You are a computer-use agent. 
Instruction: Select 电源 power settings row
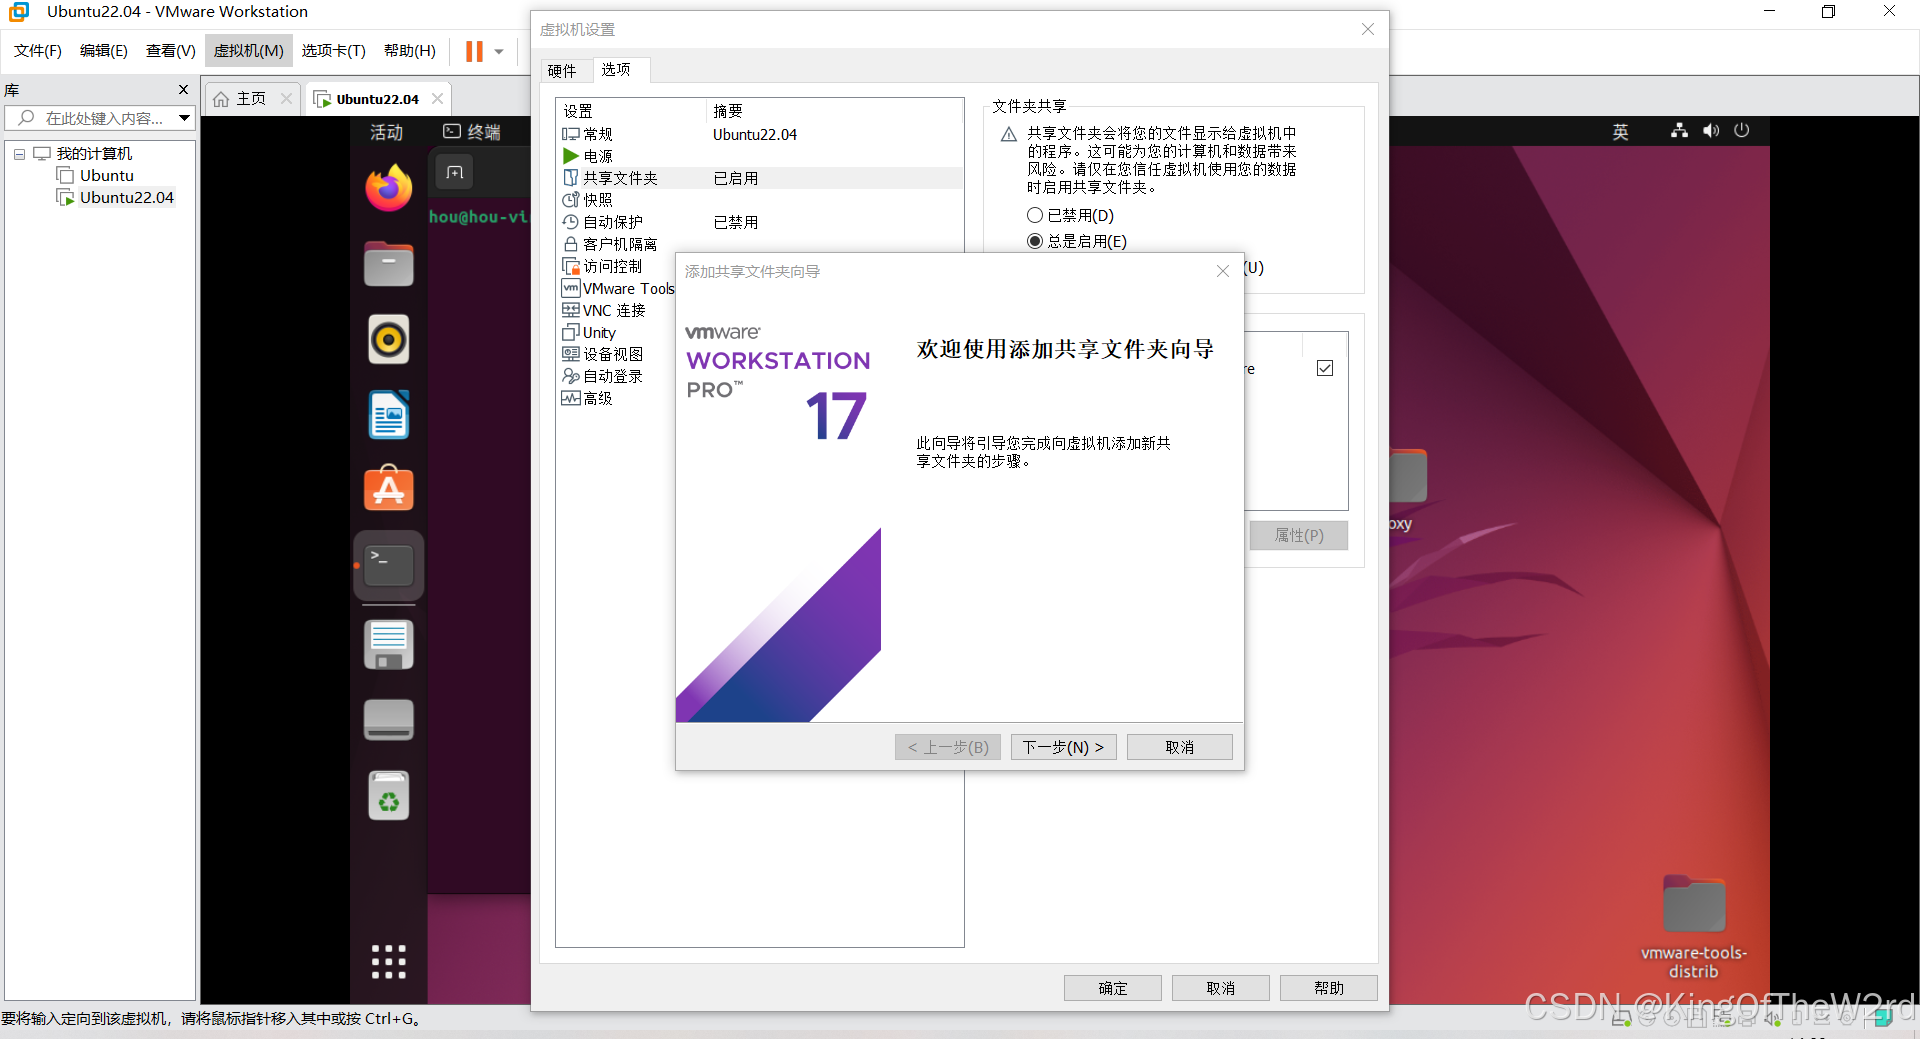click(x=760, y=156)
